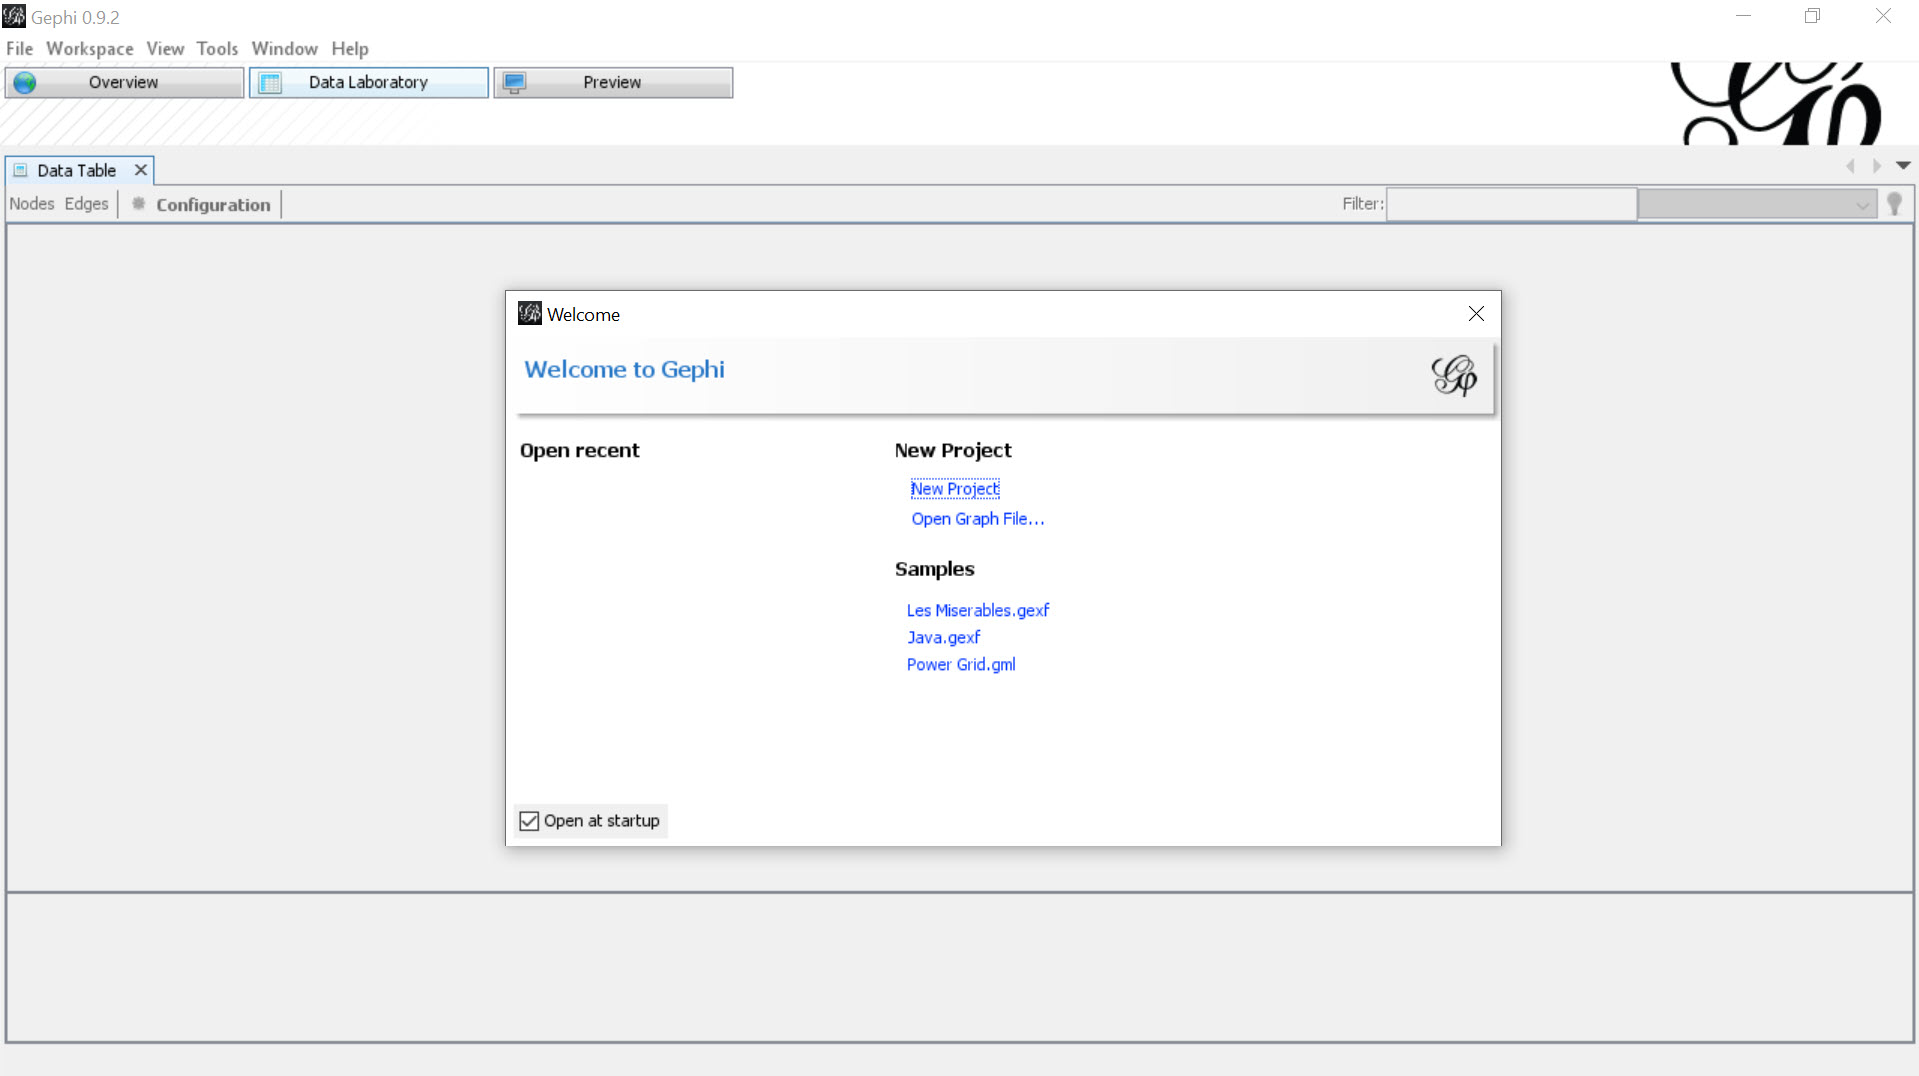Click the lightbulb help icon
Screen dimensions: 1919x1076
pos(1894,204)
